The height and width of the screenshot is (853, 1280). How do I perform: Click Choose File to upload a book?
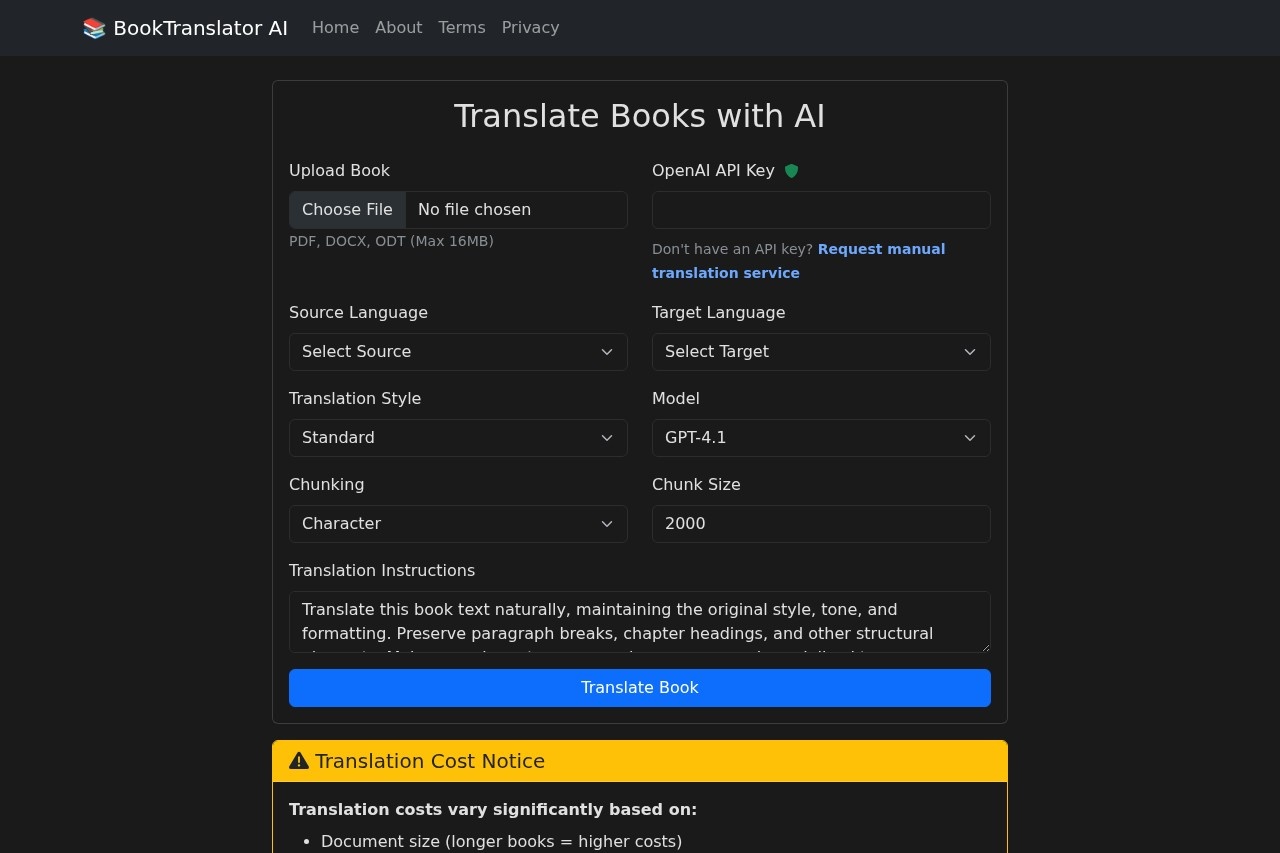click(347, 209)
